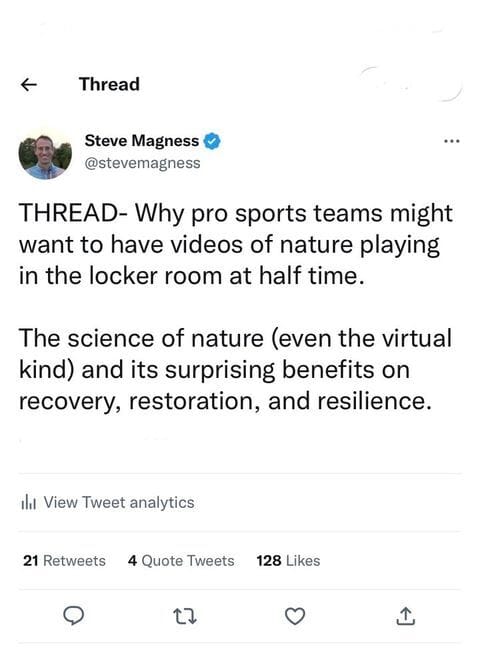The height and width of the screenshot is (648, 480).
Task: Tap the blue verified badge
Action: pos(212,141)
